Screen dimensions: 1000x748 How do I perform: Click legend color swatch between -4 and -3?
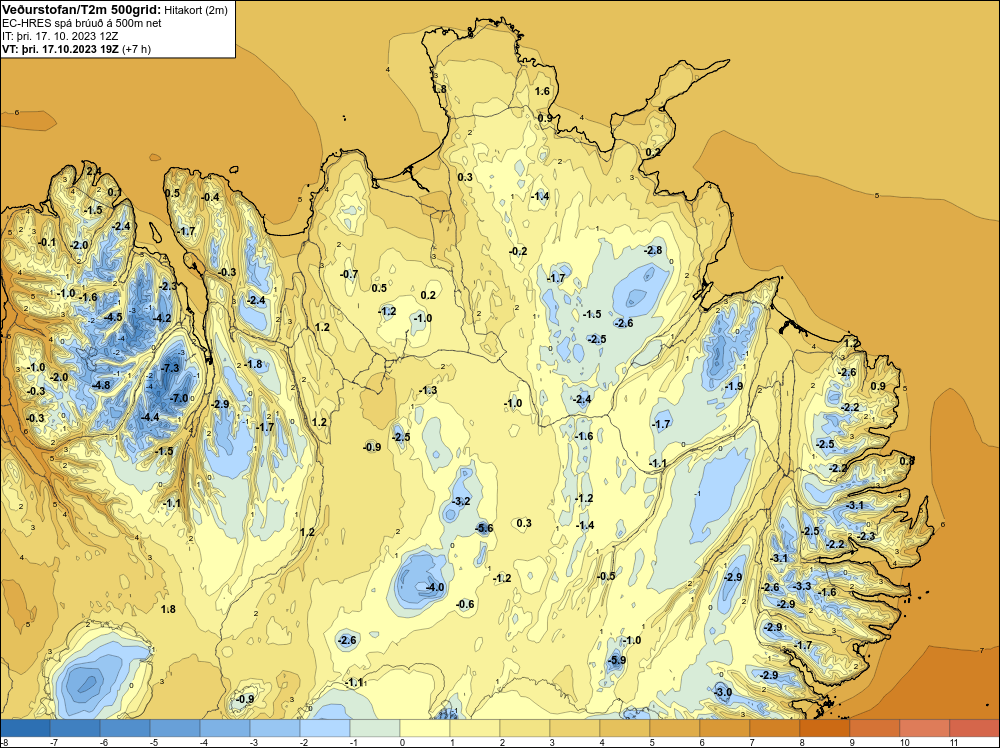(x=224, y=728)
